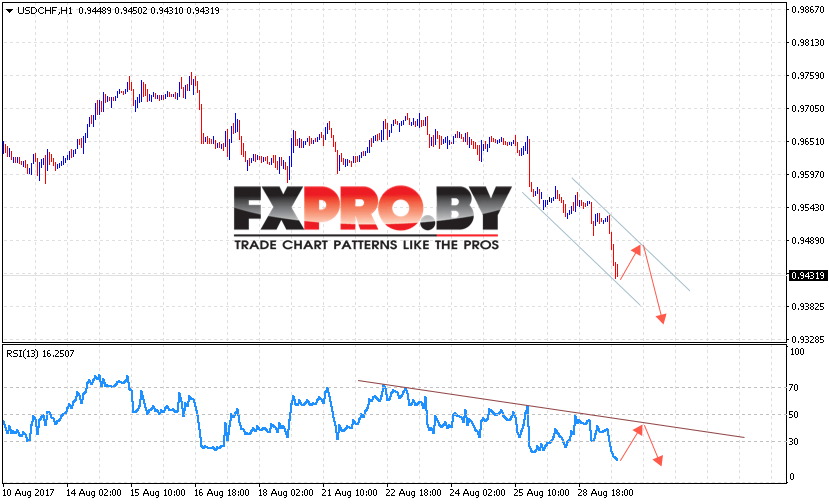Open the chart menu triangle beside USDCHF,H1

coord(9,11)
